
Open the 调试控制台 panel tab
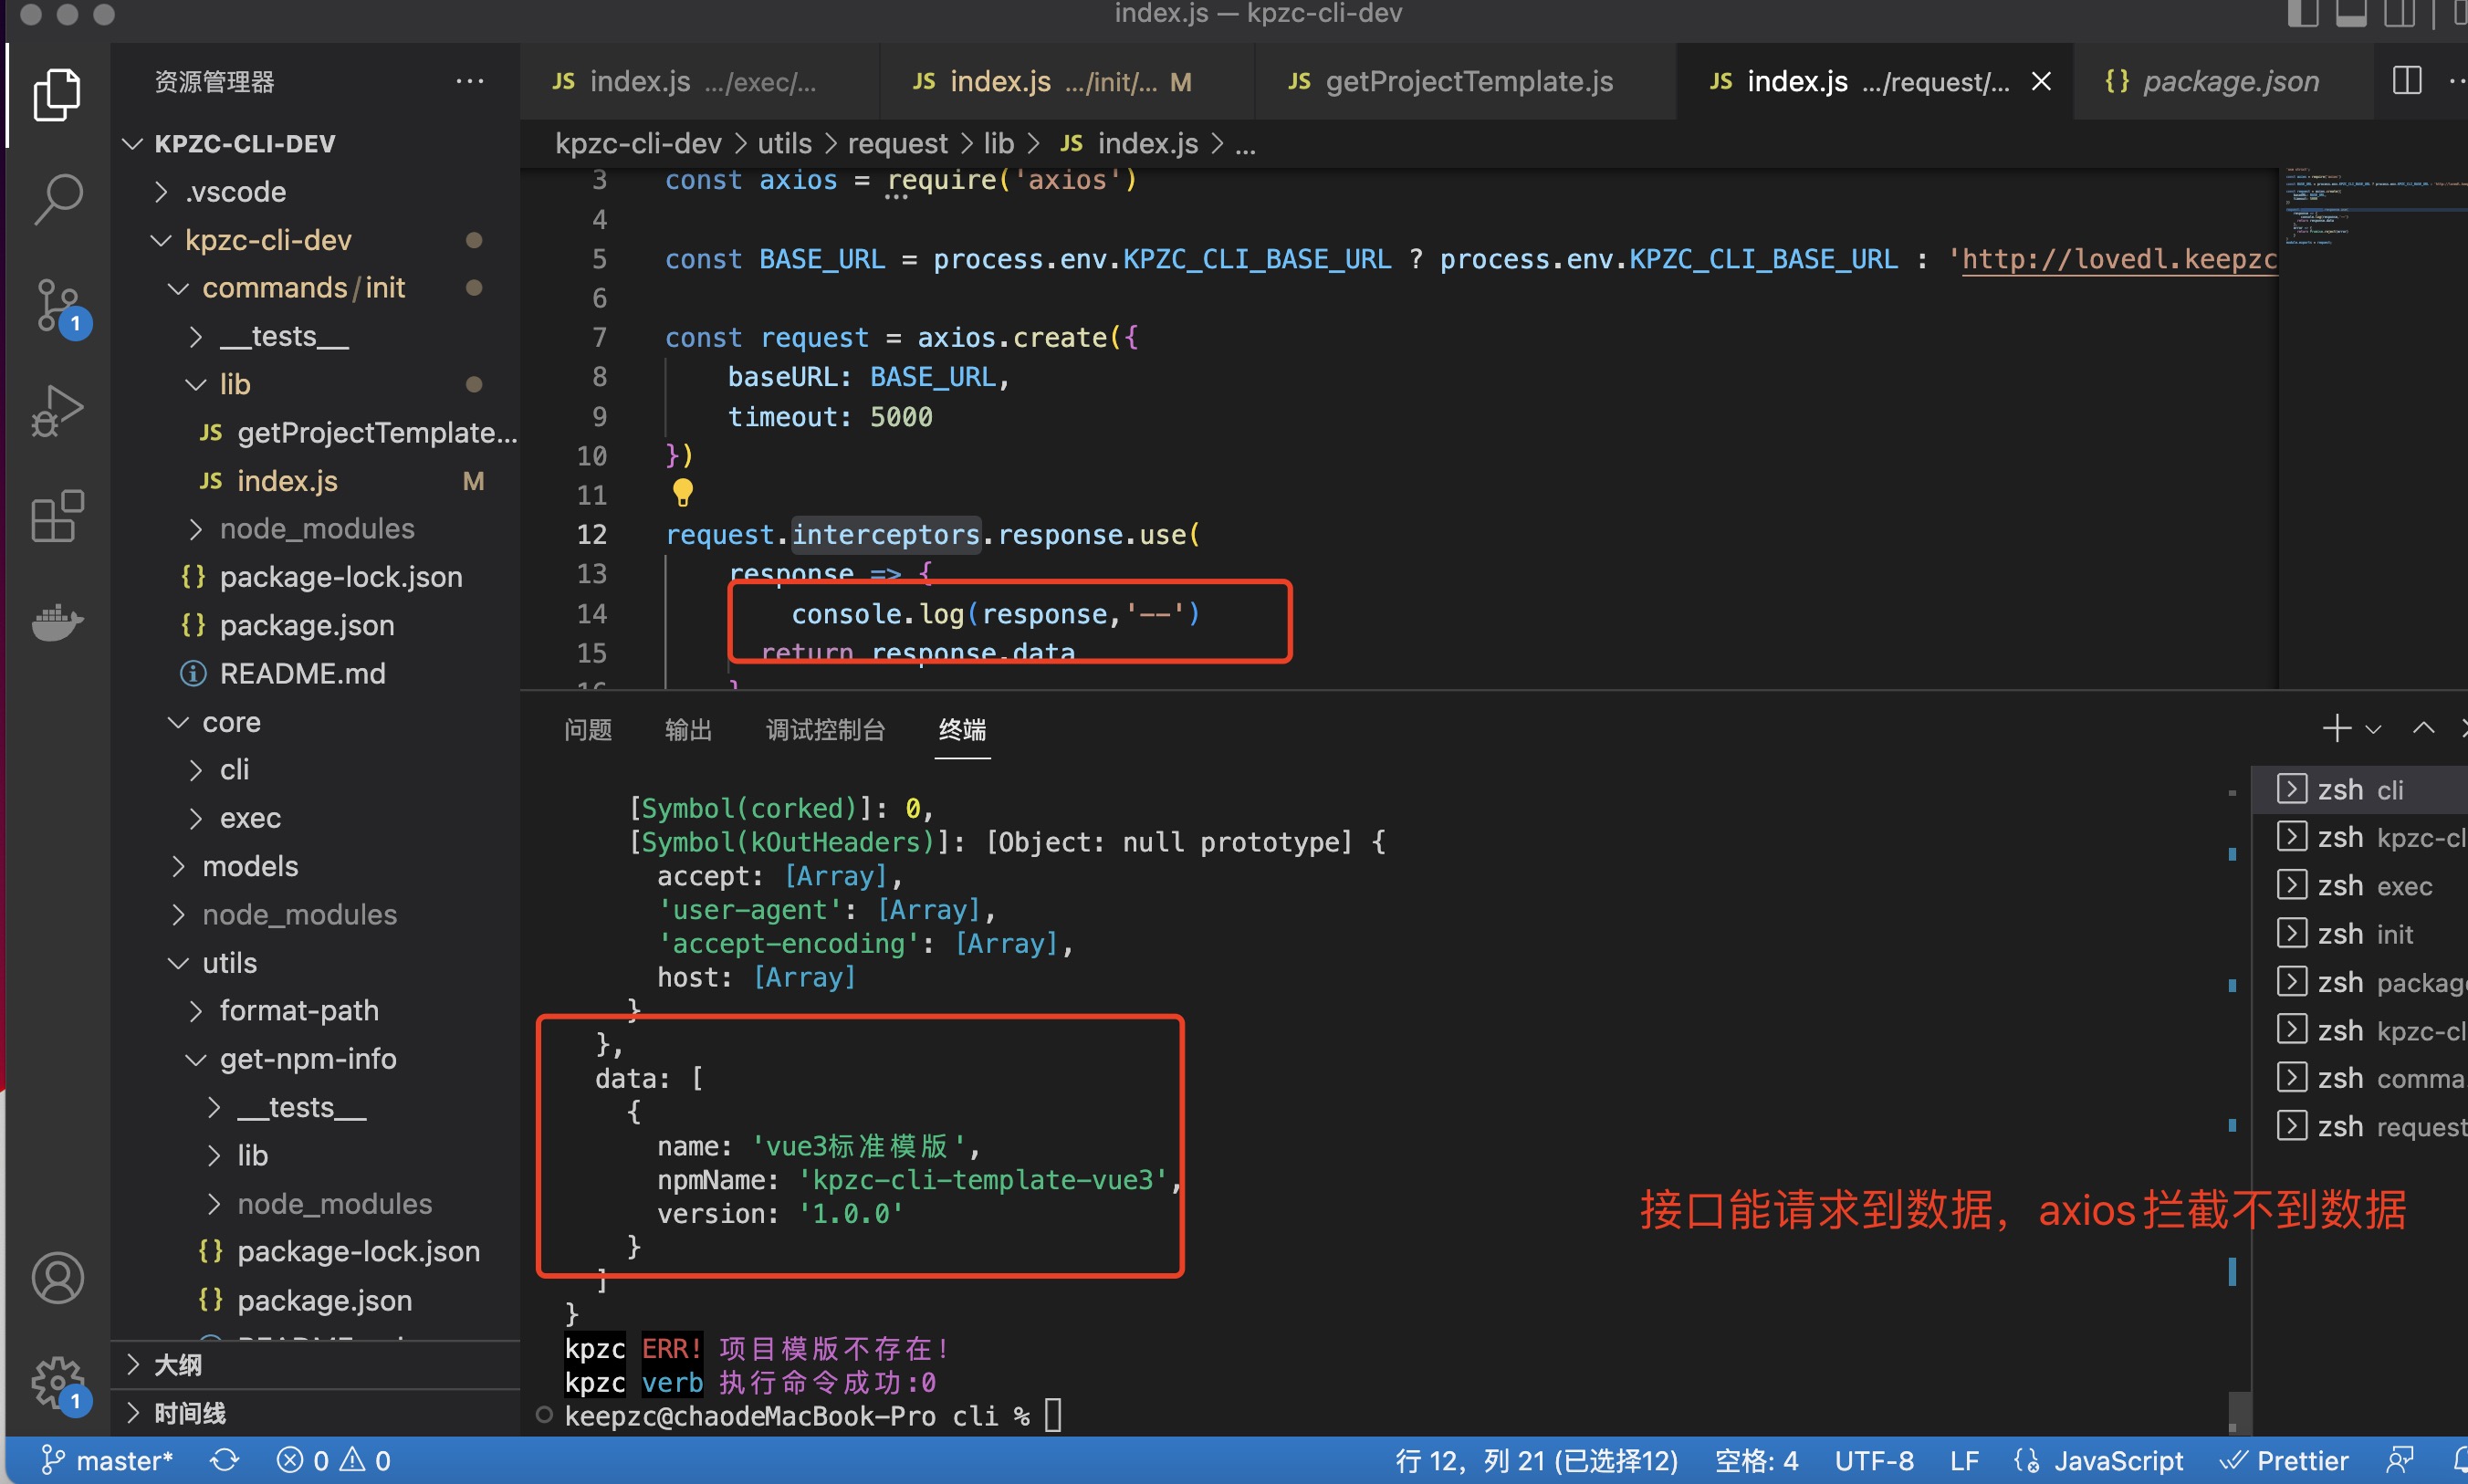click(825, 730)
